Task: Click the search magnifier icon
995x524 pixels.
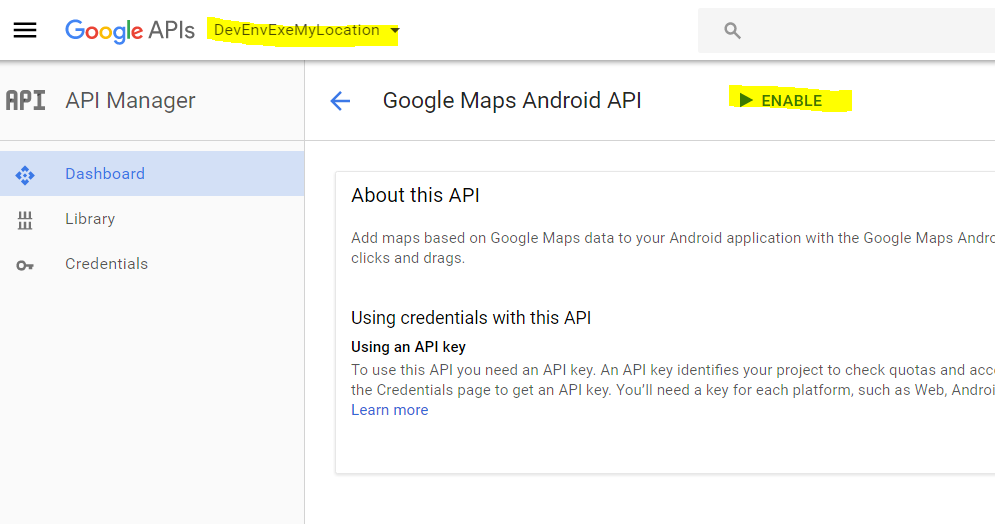Action: point(732,30)
